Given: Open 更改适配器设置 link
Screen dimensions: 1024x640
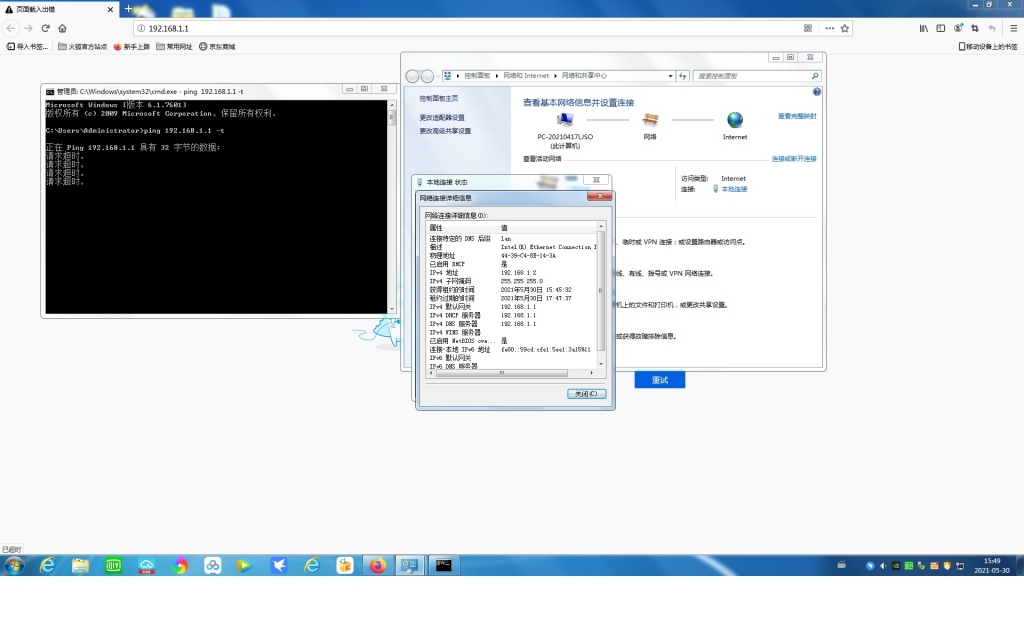Looking at the screenshot, I should click(442, 118).
